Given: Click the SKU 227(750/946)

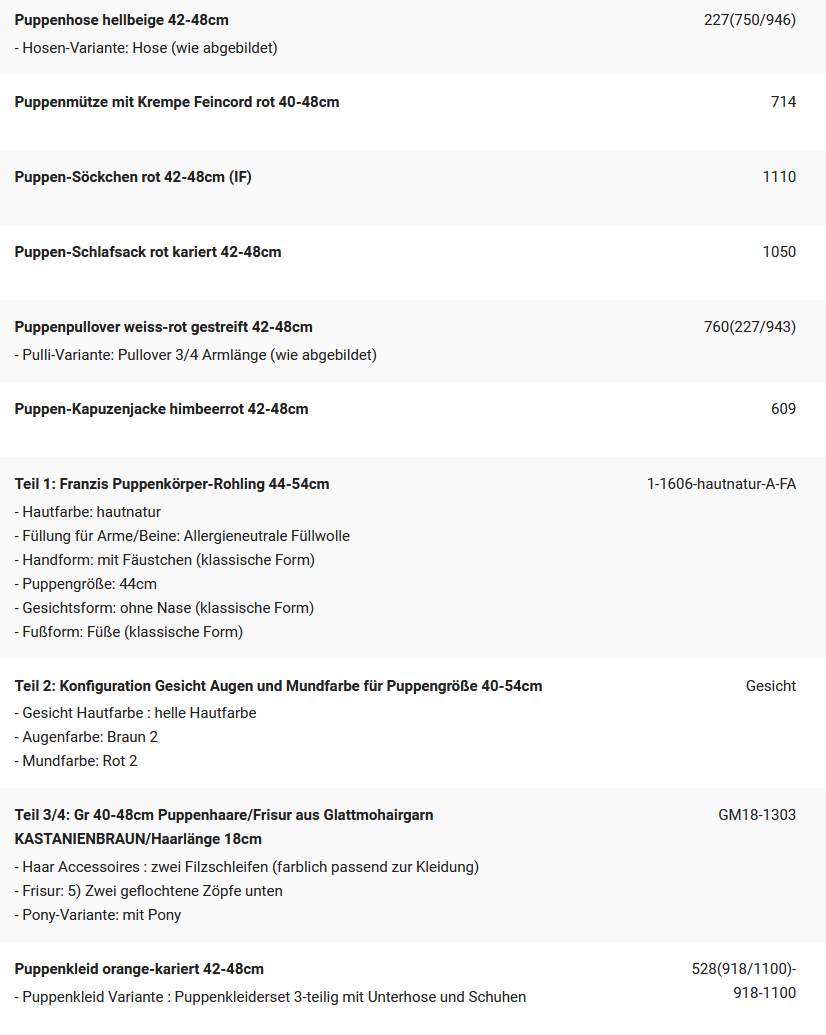Looking at the screenshot, I should click(x=750, y=20).
